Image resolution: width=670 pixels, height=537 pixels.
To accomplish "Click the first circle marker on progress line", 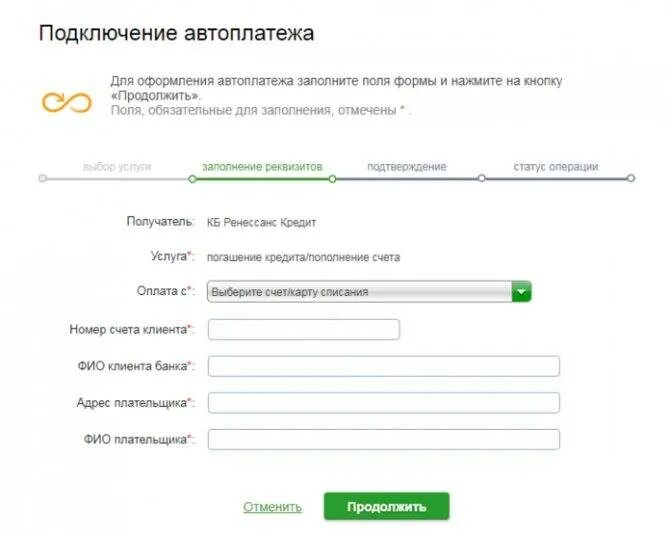I will point(42,178).
